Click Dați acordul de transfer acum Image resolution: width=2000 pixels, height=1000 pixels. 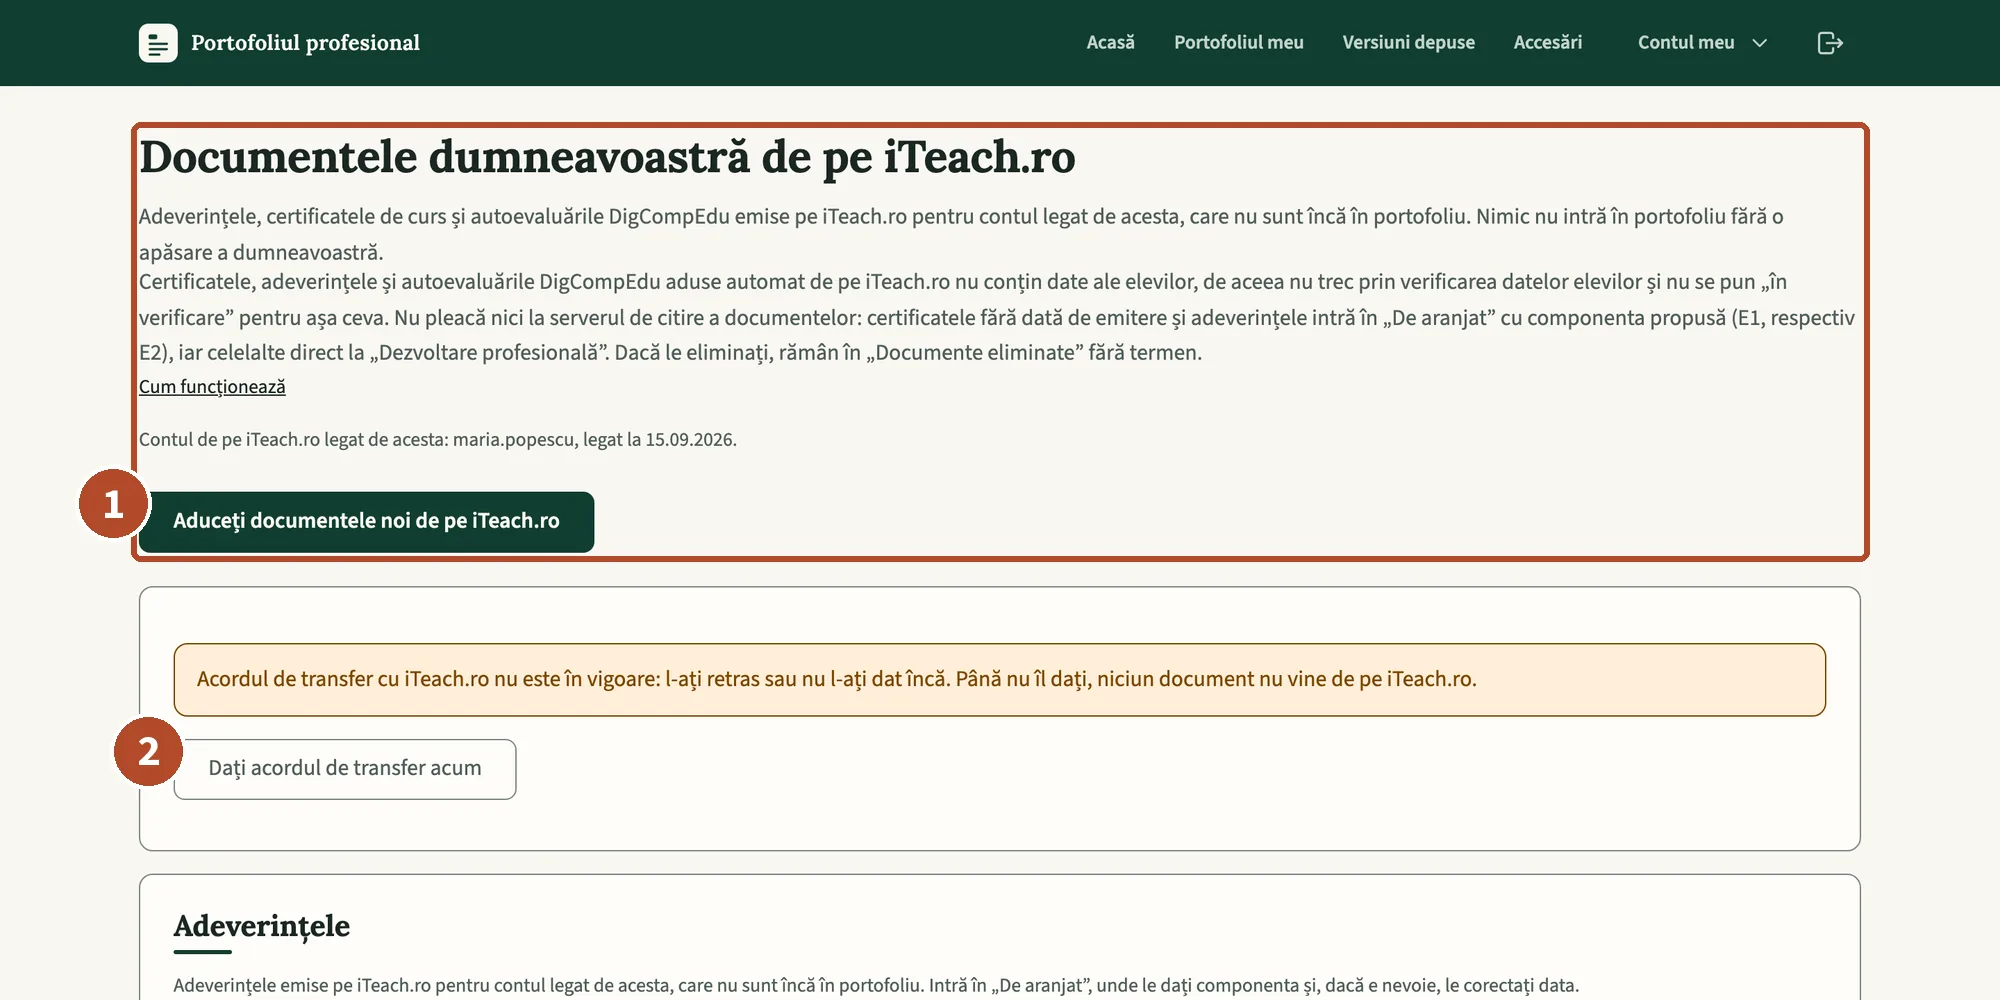click(345, 769)
